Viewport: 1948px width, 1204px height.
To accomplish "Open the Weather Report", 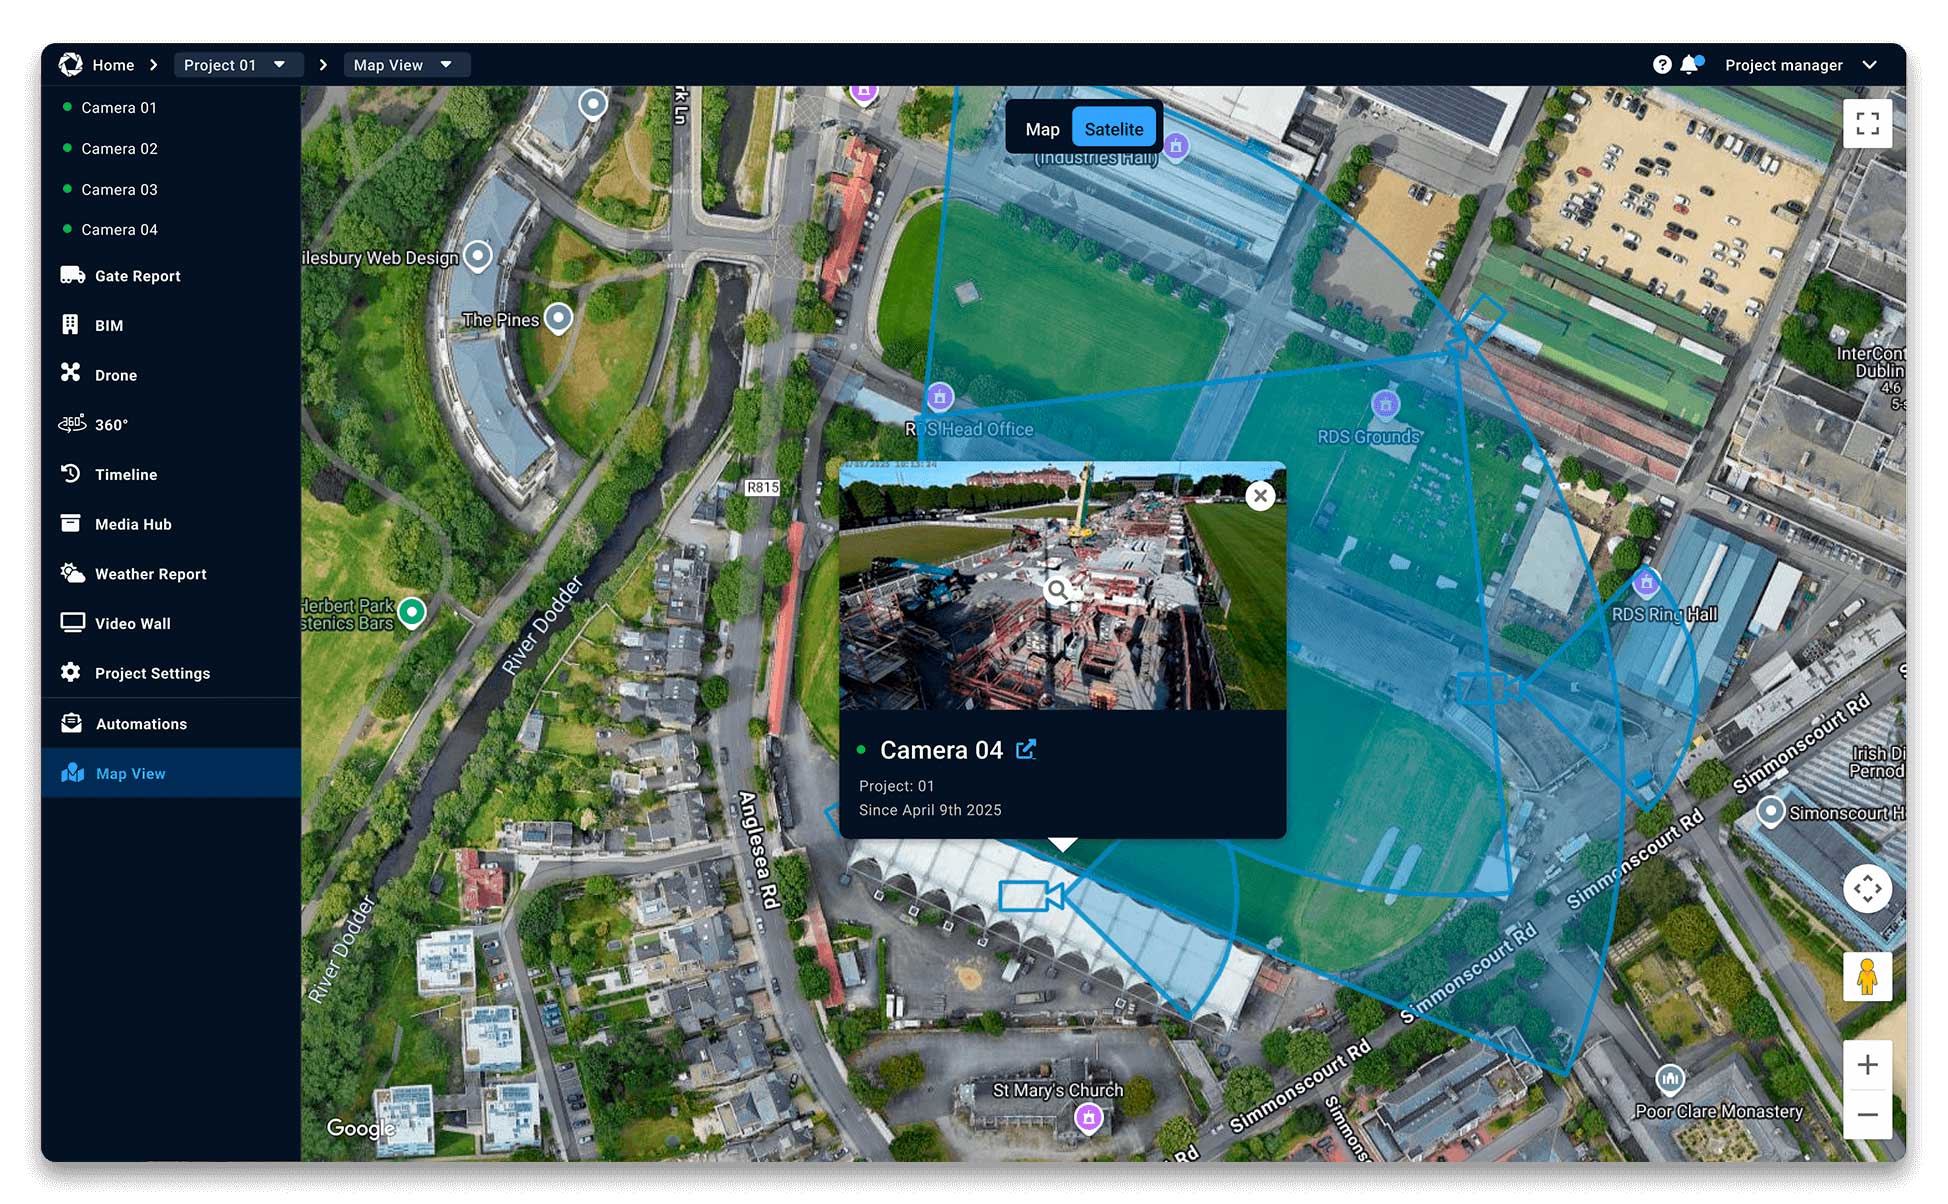I will tap(150, 573).
